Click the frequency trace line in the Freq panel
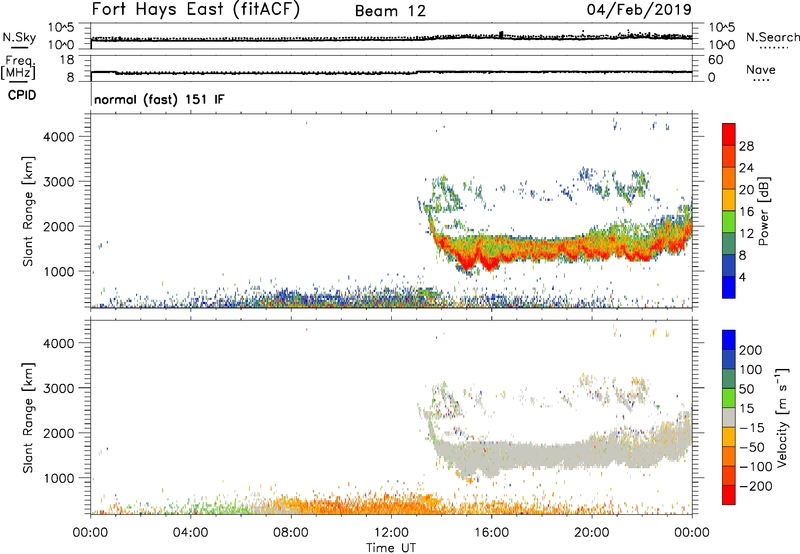Screen dimensions: 800x554 pos(391,72)
